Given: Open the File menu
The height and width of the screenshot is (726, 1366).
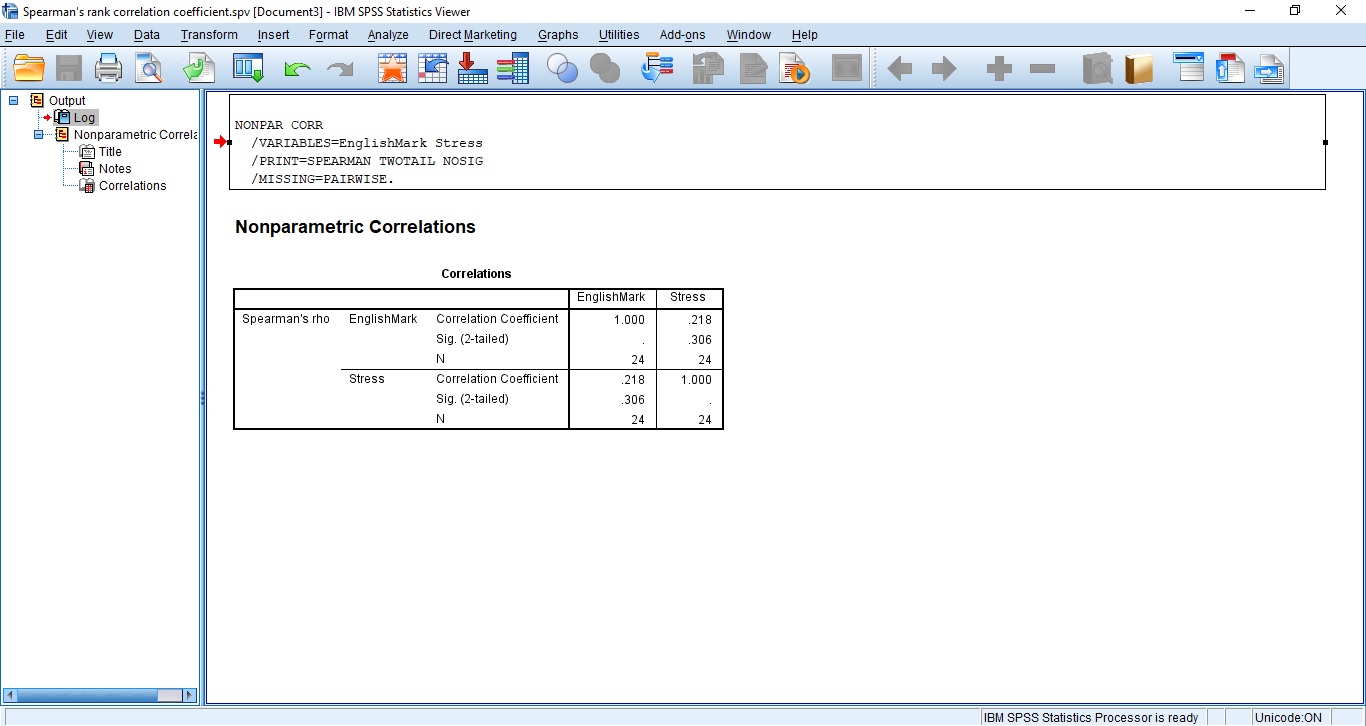Looking at the screenshot, I should pyautogui.click(x=15, y=34).
